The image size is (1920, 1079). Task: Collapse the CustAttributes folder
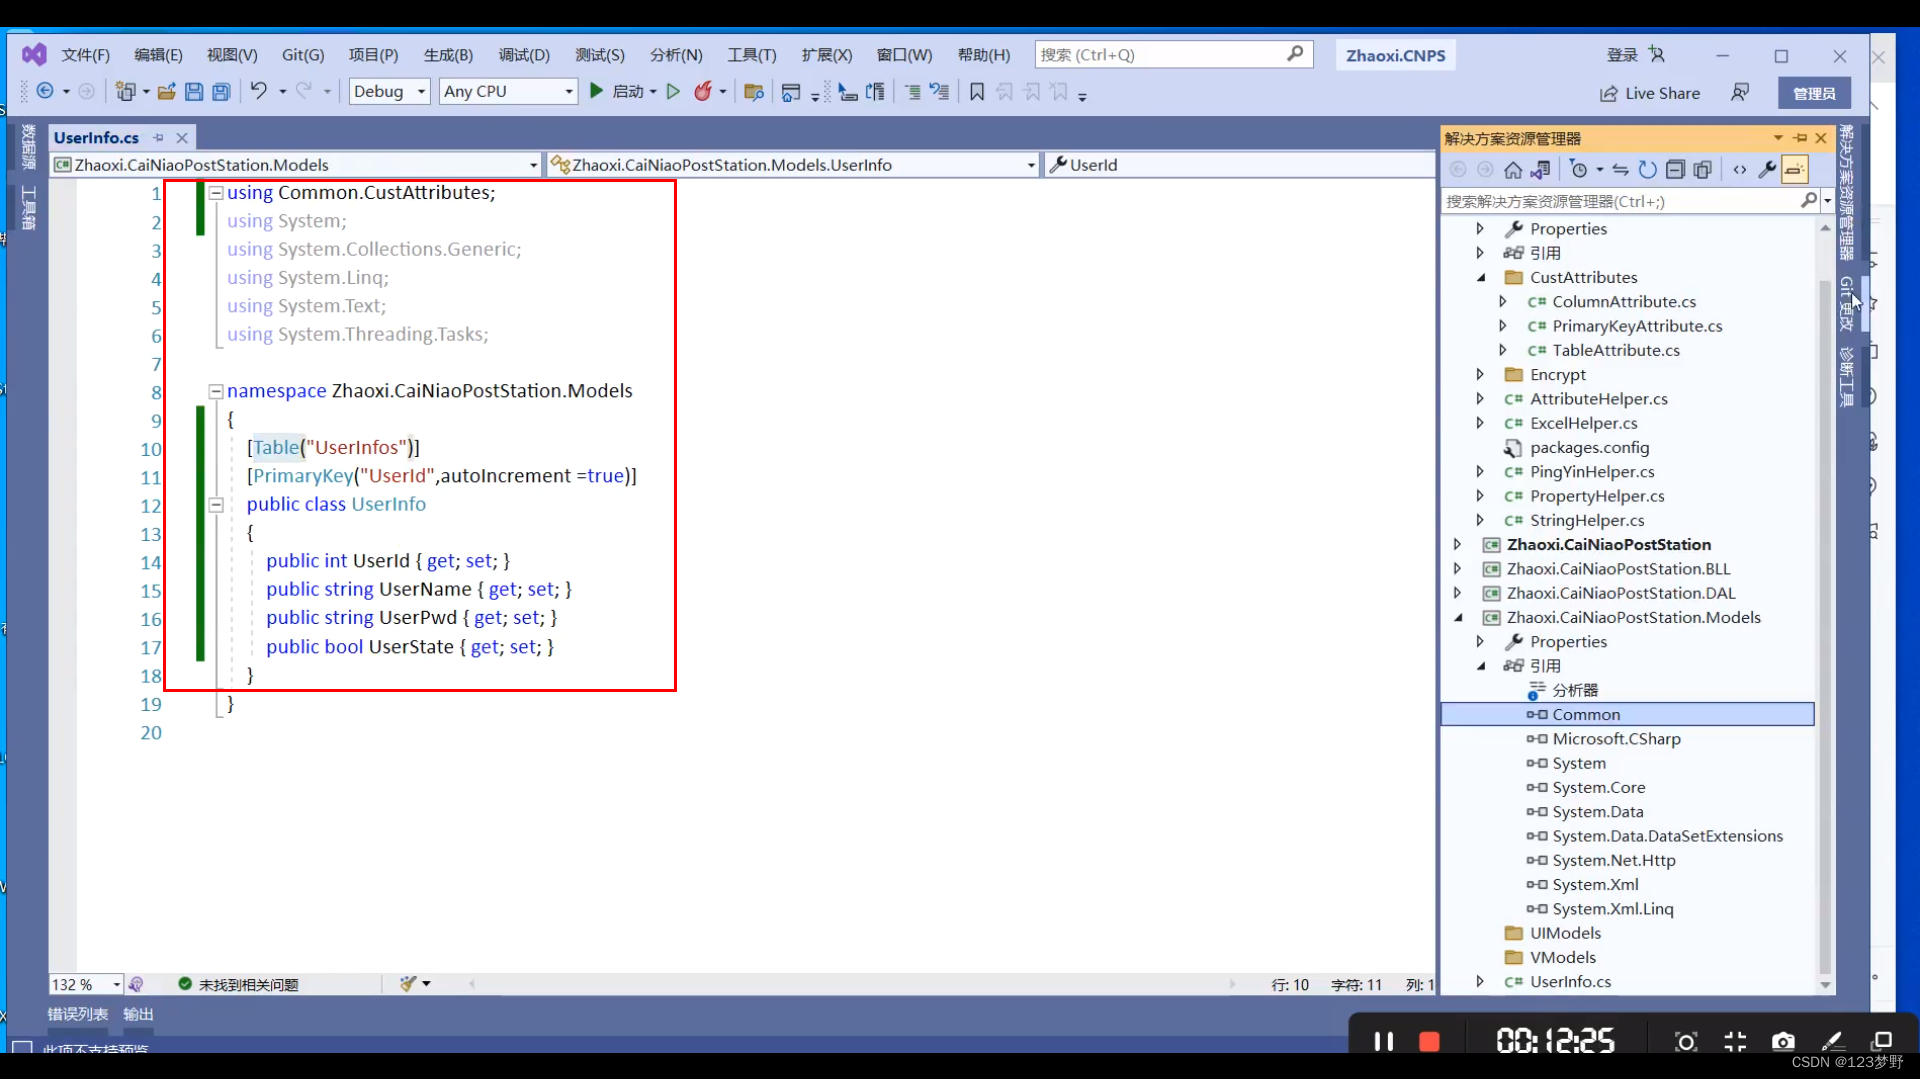1481,277
